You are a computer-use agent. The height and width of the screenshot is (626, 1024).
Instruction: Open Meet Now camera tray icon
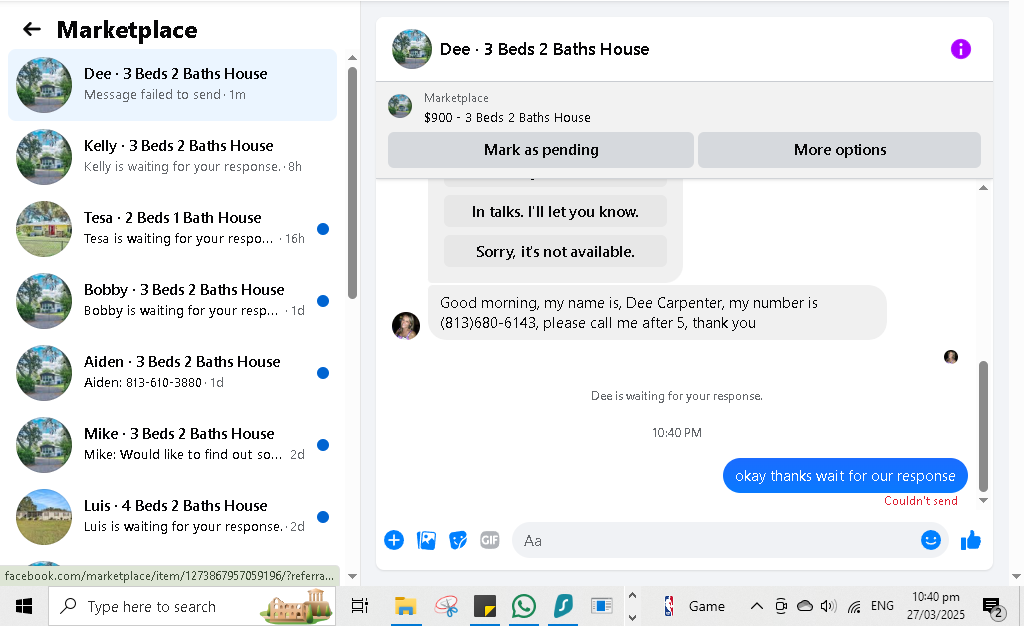tap(781, 606)
